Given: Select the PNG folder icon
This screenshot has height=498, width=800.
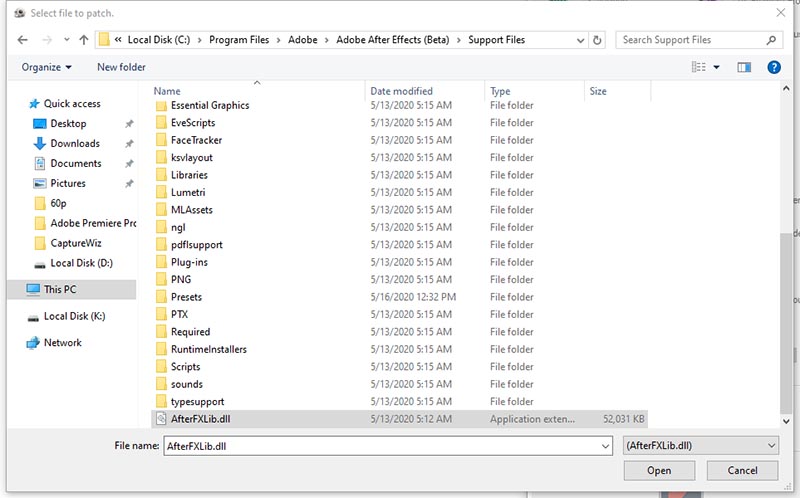Looking at the screenshot, I should (161, 280).
